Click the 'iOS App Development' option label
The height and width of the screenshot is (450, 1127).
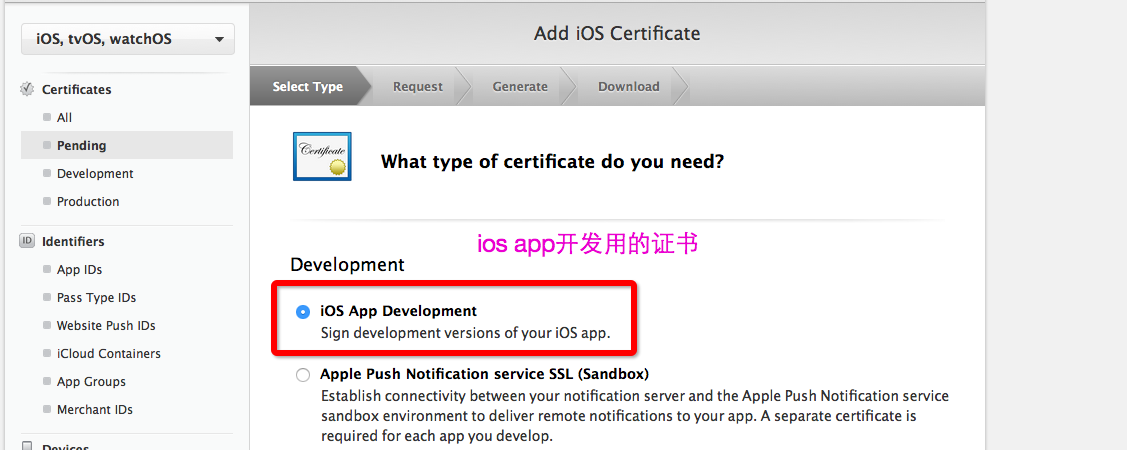(398, 311)
